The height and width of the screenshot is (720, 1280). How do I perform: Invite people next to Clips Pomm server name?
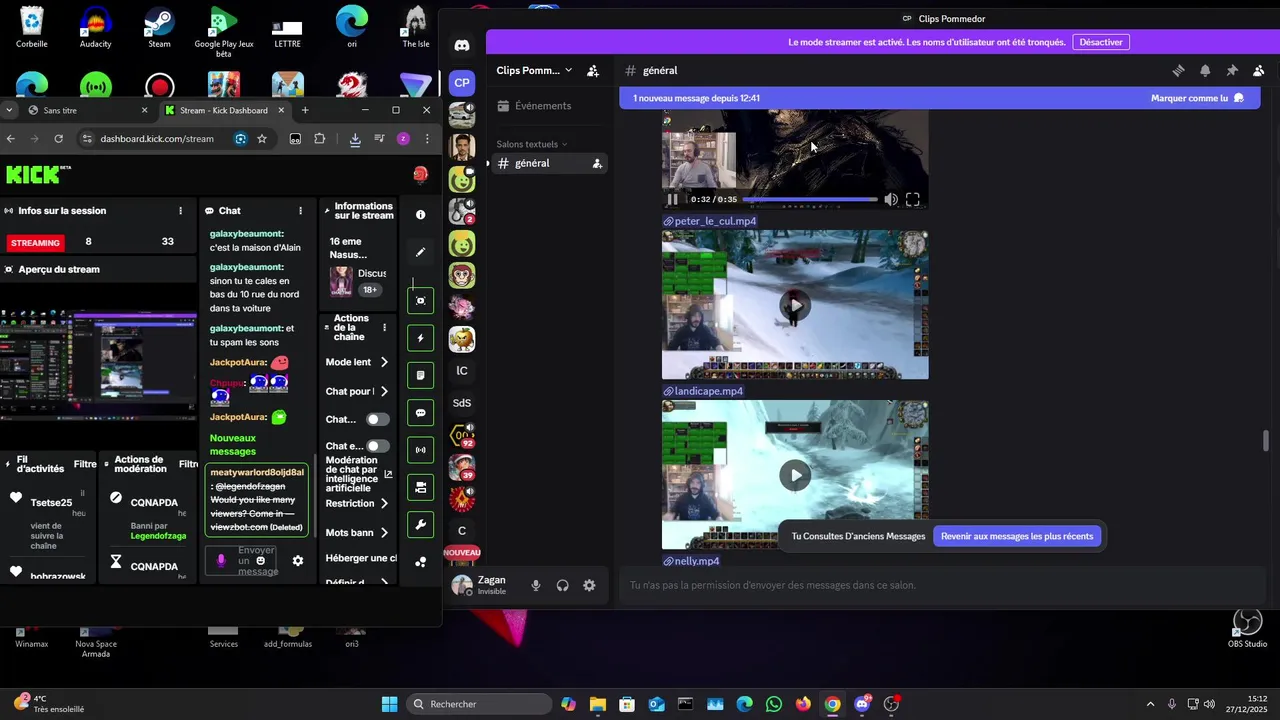[x=593, y=70]
